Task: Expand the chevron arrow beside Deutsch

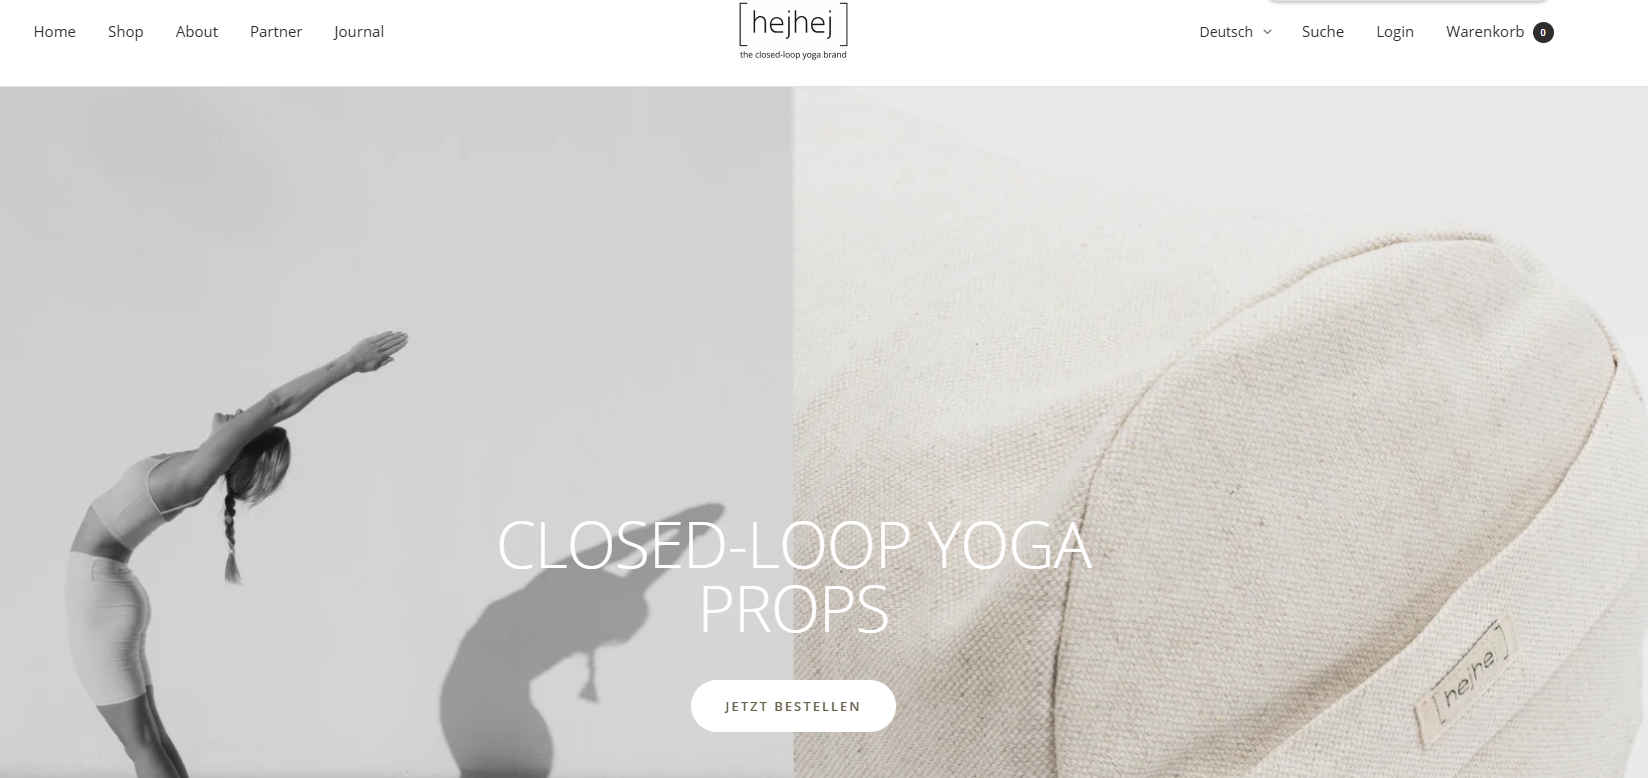Action: click(1267, 32)
